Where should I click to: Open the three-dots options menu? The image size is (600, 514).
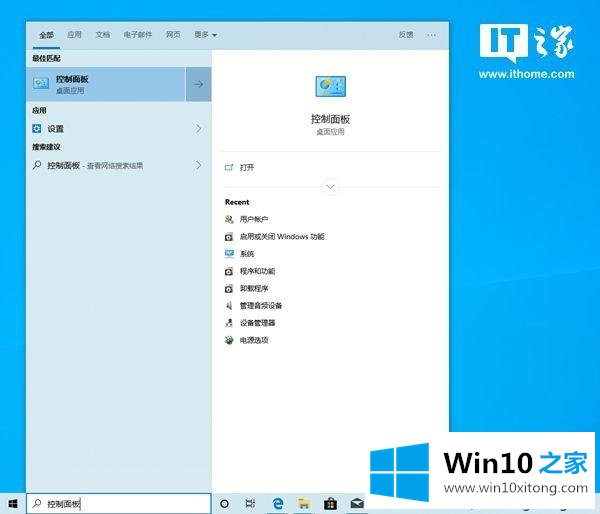pos(432,35)
